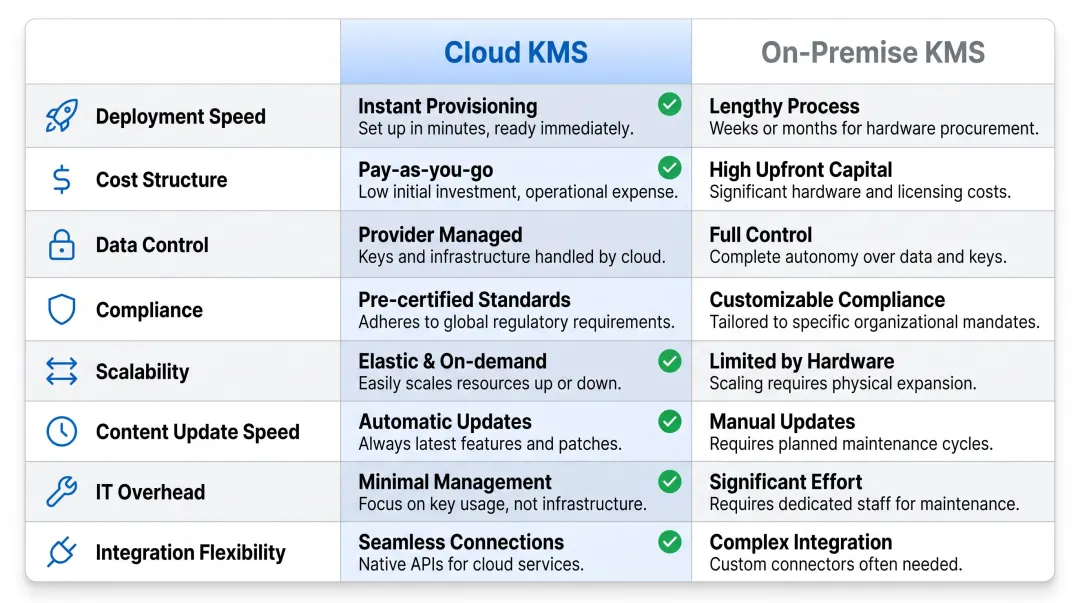1080x603 pixels.
Task: Click the Manual Updates heading
Action: (782, 421)
